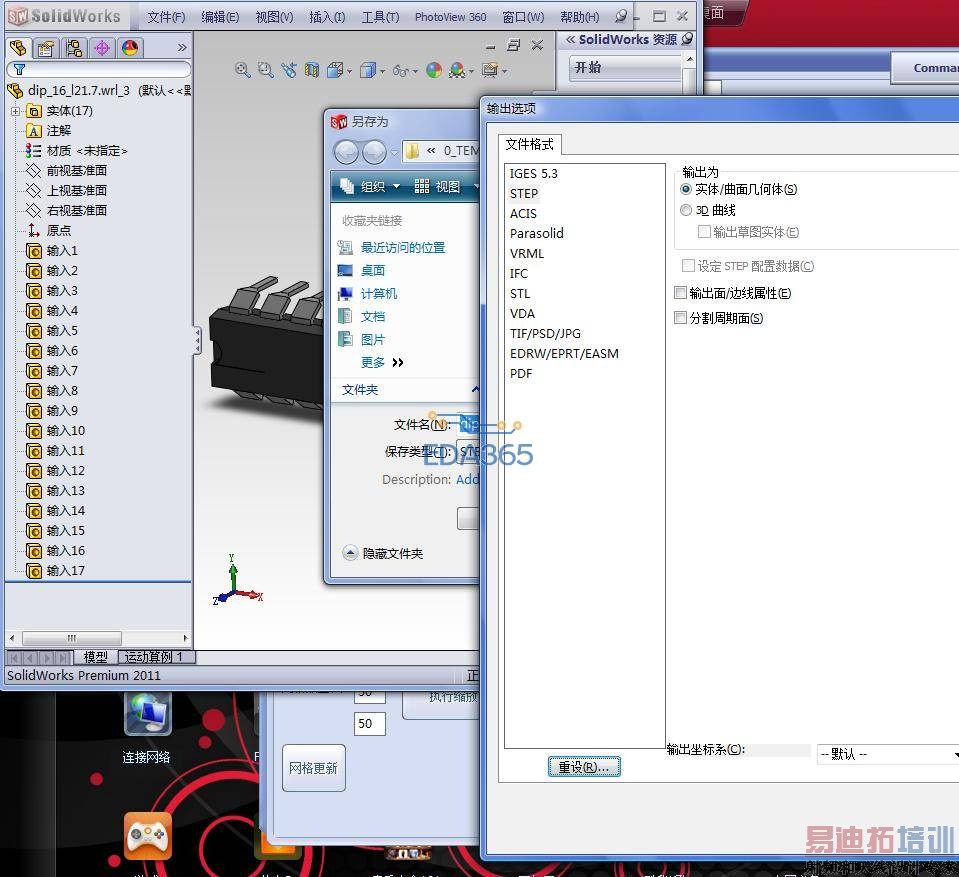Image resolution: width=959 pixels, height=877 pixels.
Task: Click the game controller desktop icon
Action: [147, 835]
